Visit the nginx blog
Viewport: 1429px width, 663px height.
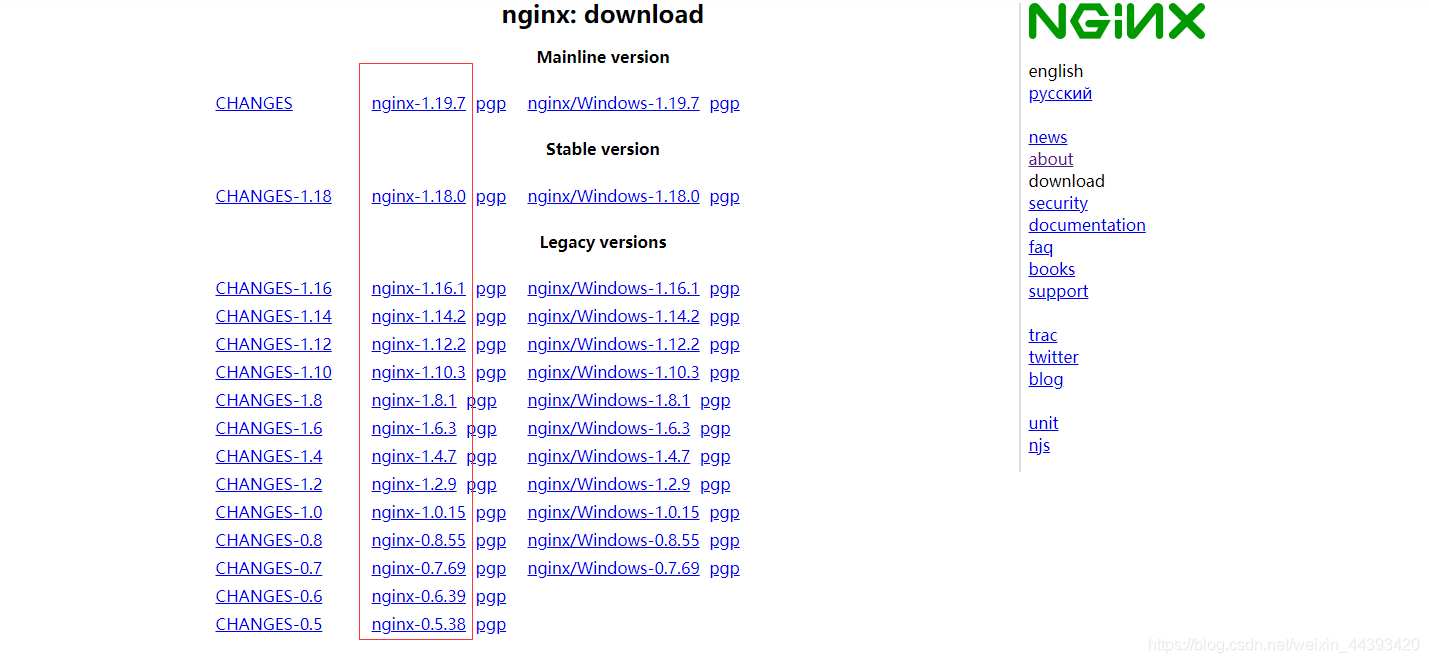point(1046,379)
